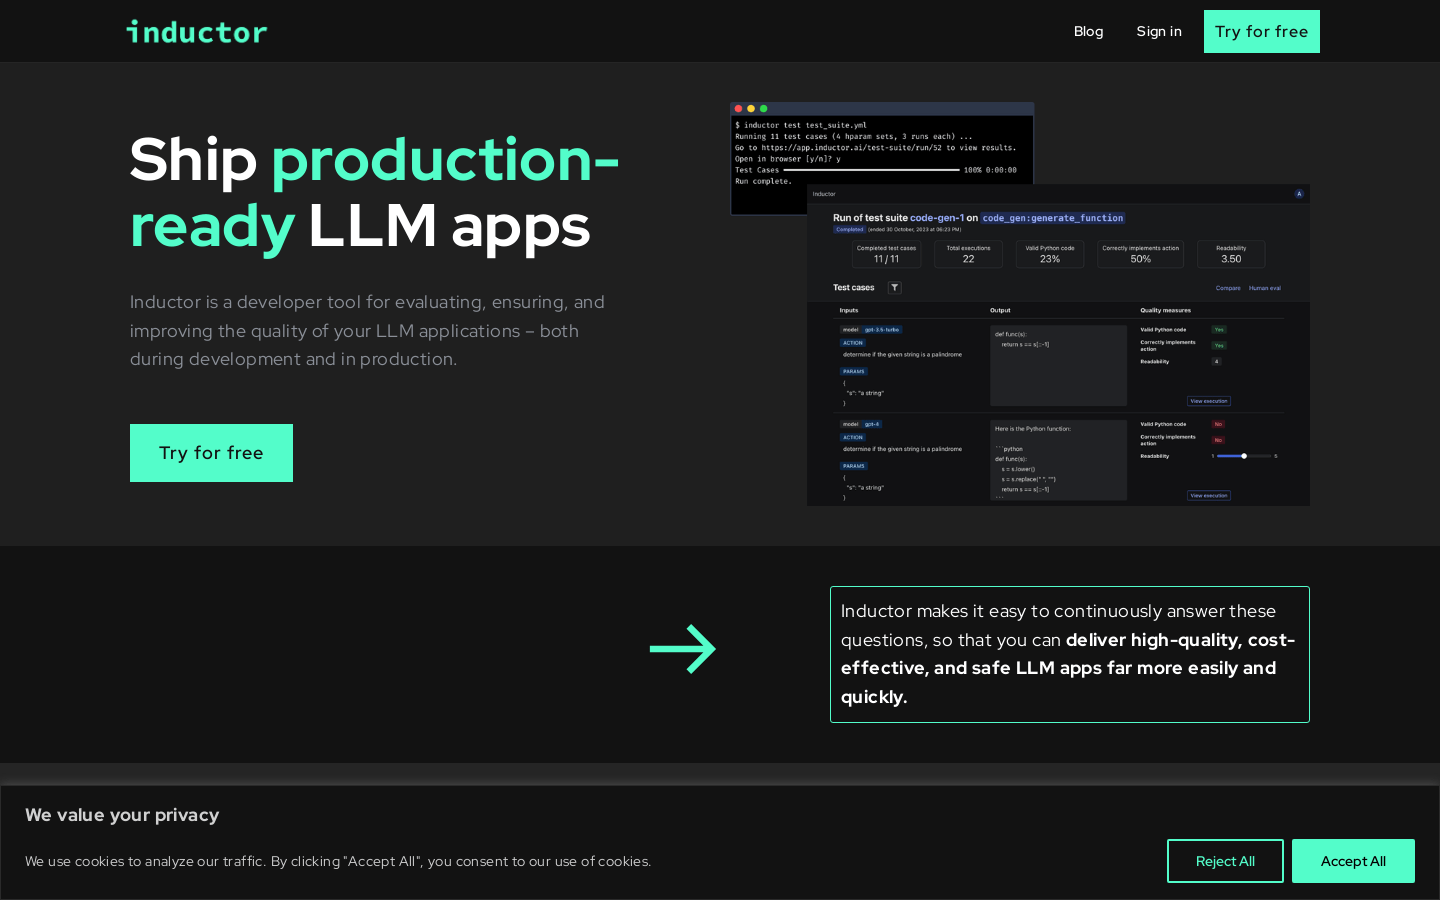
Task: Click the 'Inductor makes it easy' highlighted text box
Action: click(1070, 654)
